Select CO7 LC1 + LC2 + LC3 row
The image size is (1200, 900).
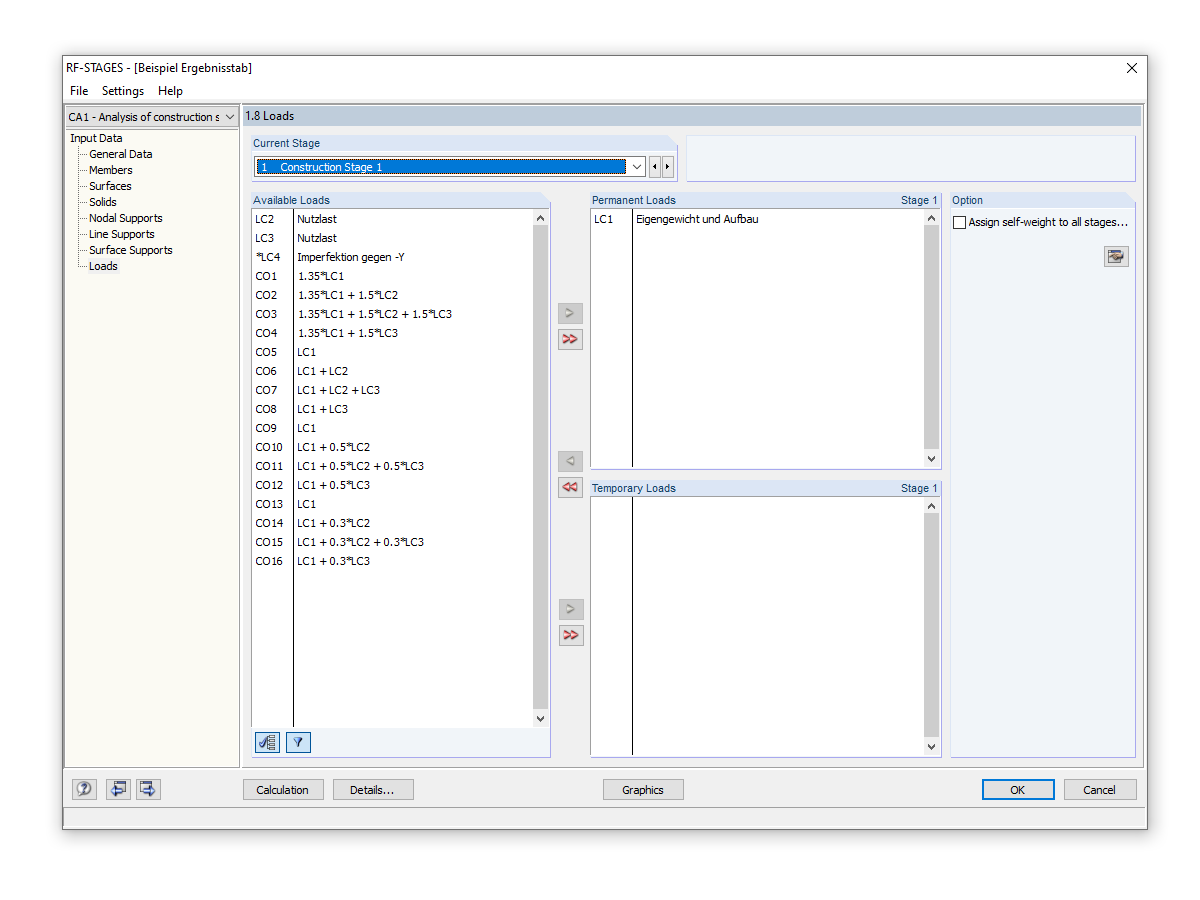pyautogui.click(x=393, y=390)
